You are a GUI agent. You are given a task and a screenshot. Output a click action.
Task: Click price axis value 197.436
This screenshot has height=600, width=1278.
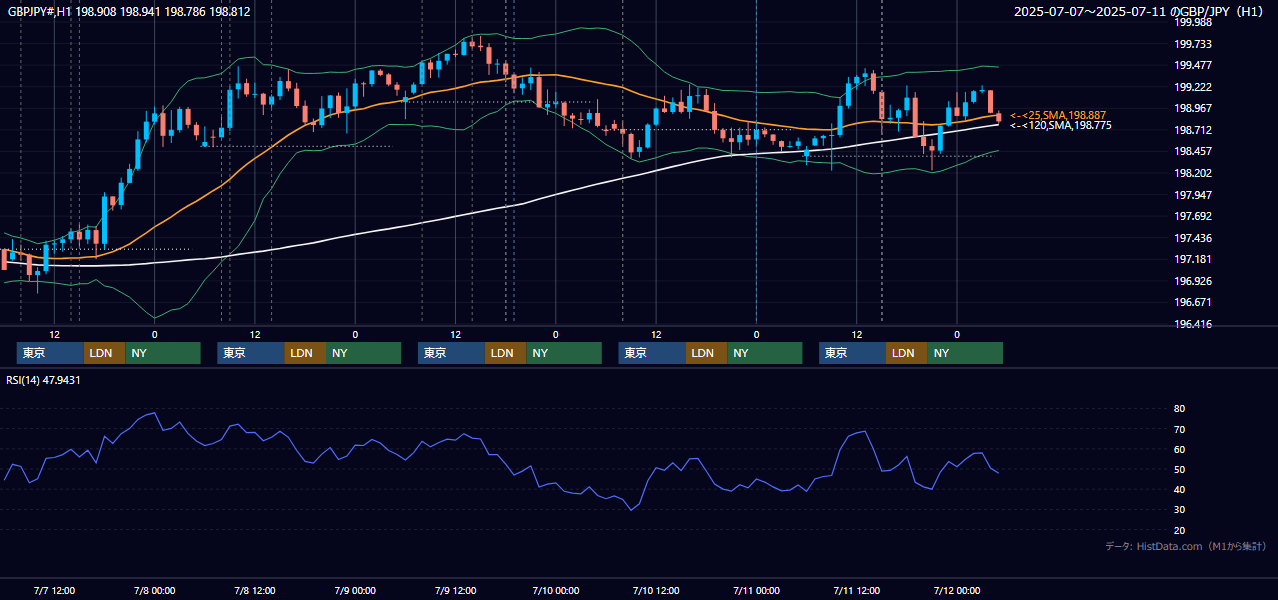click(1193, 238)
